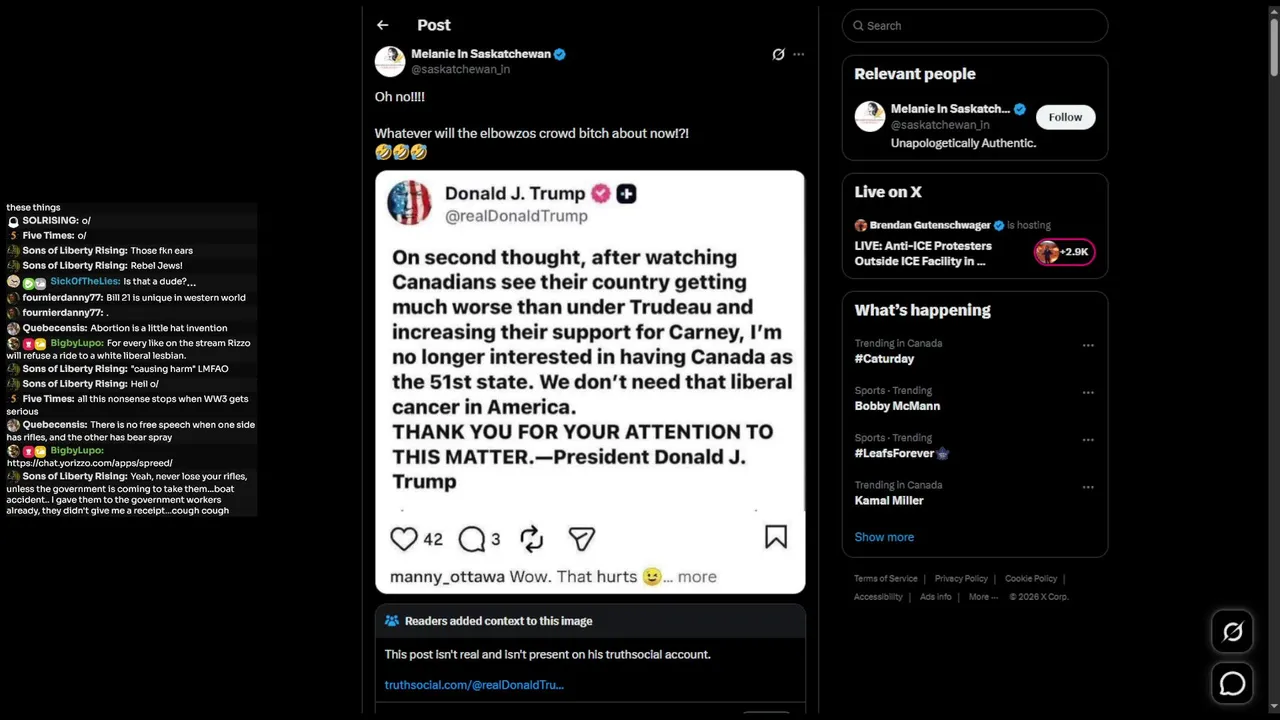1280x720 pixels.
Task: Open more options for #Caturday trend
Action: 1088,346
